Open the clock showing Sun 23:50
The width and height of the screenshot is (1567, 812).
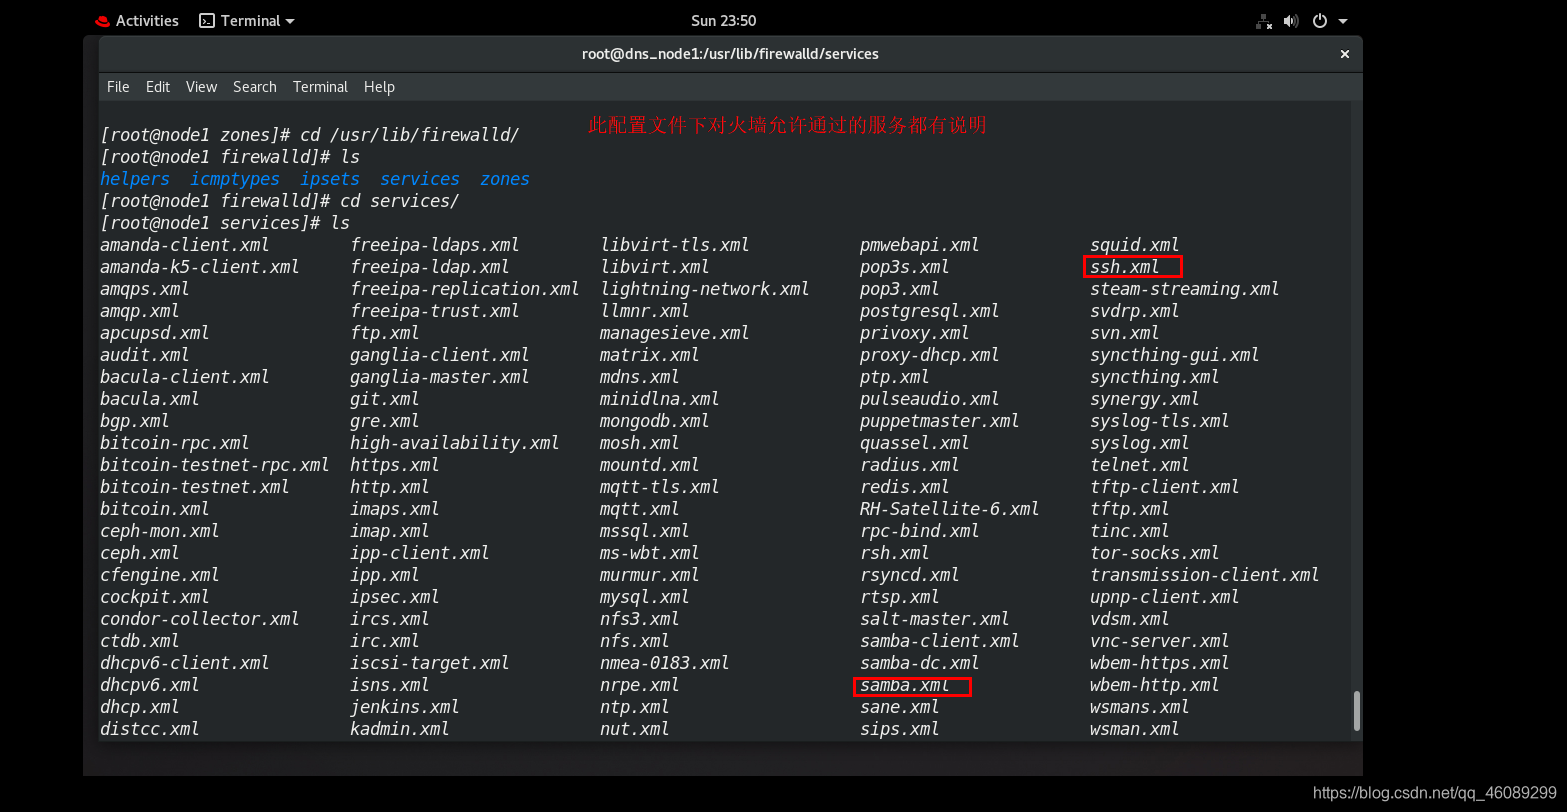tap(723, 21)
